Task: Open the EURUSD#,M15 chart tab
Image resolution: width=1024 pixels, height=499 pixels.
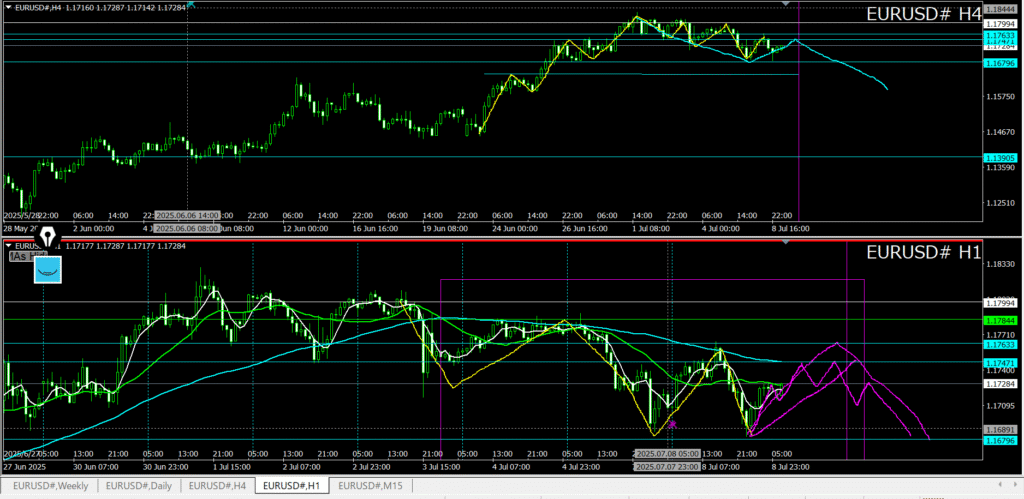Action: point(370,485)
